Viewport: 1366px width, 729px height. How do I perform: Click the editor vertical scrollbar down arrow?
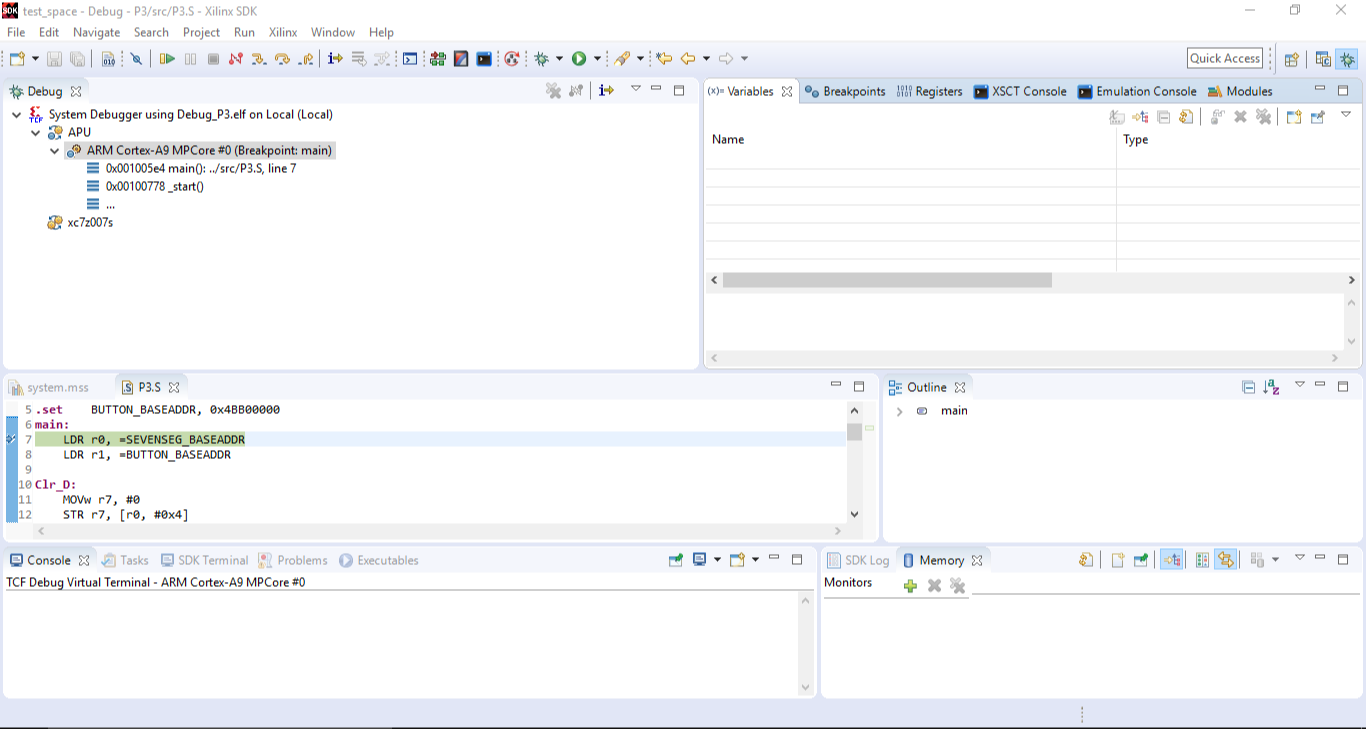click(854, 514)
